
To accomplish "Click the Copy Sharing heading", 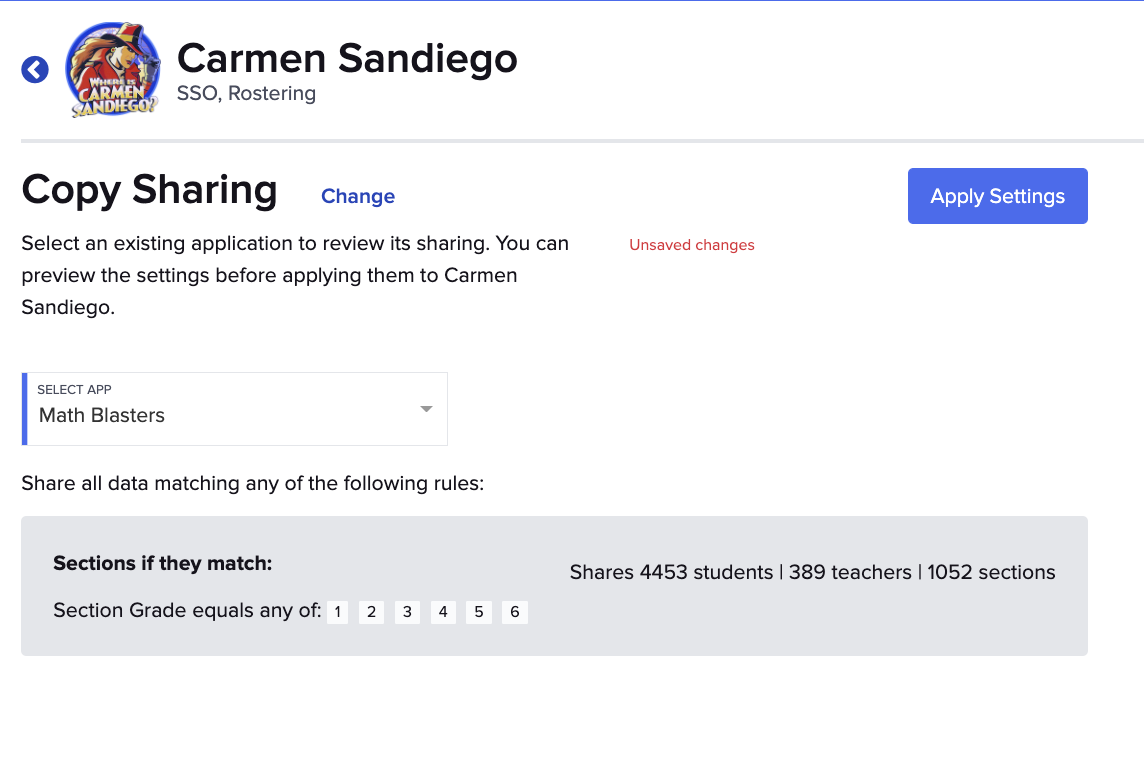I will pyautogui.click(x=149, y=189).
